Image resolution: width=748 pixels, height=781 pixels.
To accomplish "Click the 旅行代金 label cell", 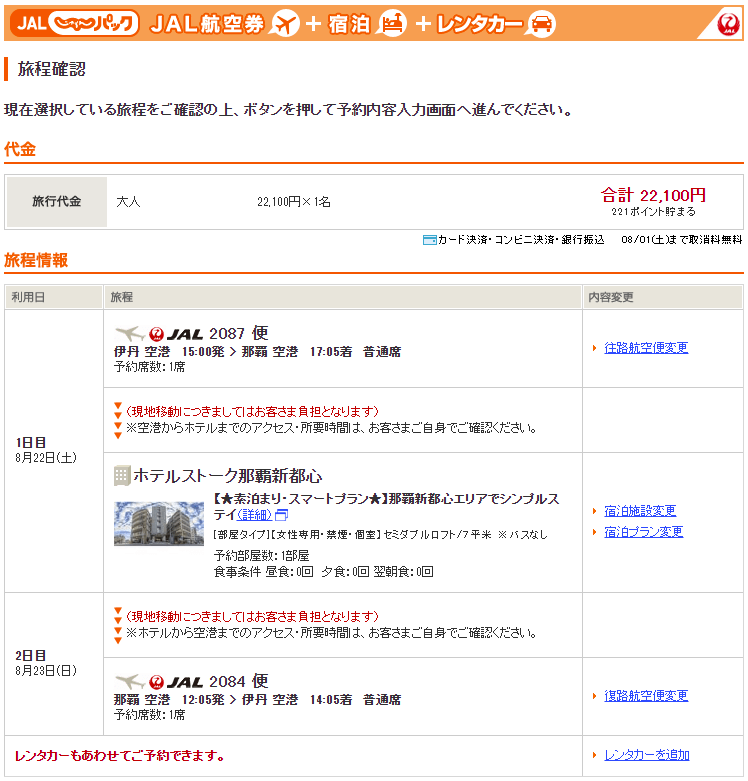I will [x=57, y=202].
